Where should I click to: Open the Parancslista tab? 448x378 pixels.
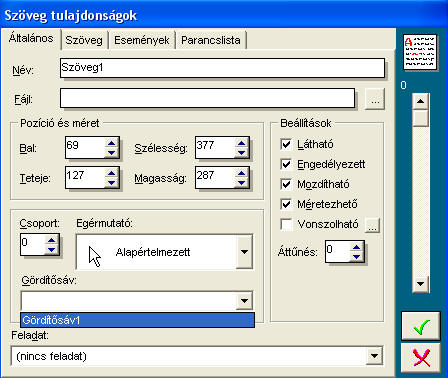(x=211, y=40)
